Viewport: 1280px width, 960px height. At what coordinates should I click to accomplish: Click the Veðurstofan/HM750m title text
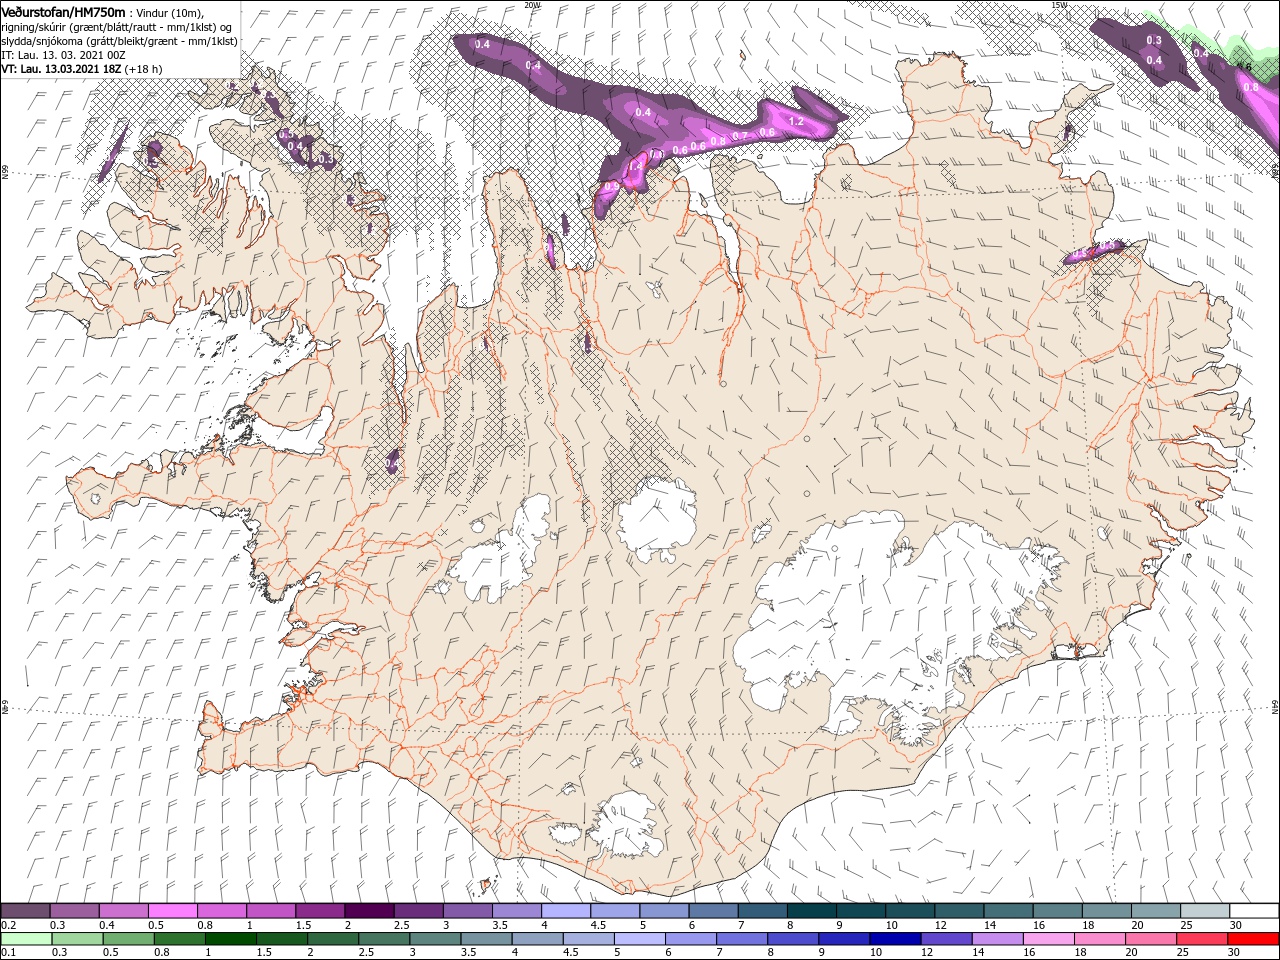click(63, 11)
